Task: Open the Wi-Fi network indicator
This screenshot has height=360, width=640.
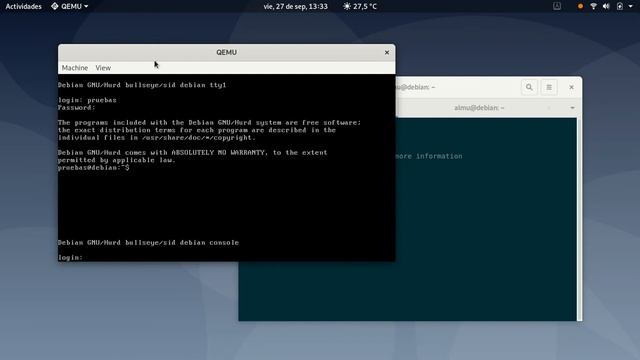Action: [593, 6]
